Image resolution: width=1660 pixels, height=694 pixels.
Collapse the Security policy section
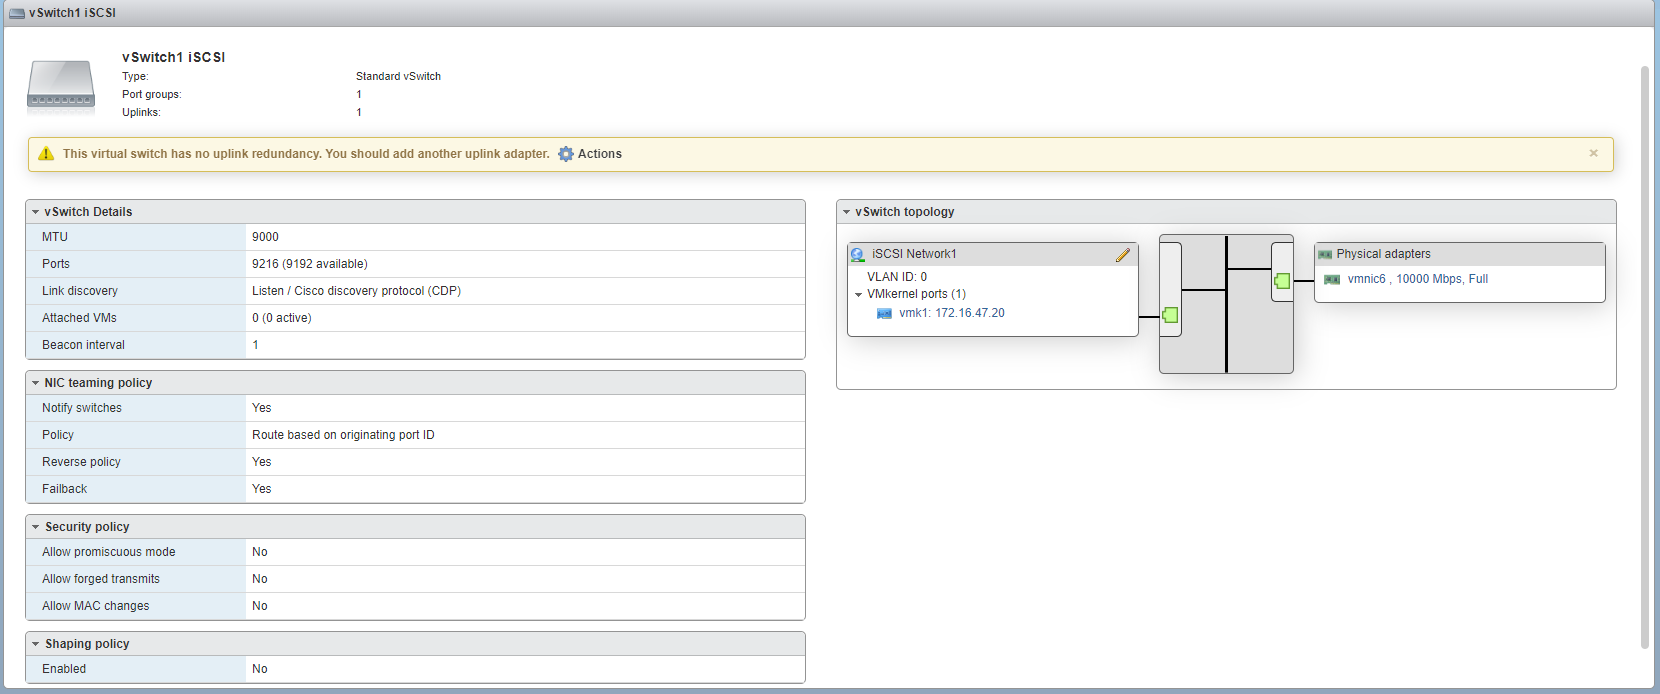coord(35,527)
